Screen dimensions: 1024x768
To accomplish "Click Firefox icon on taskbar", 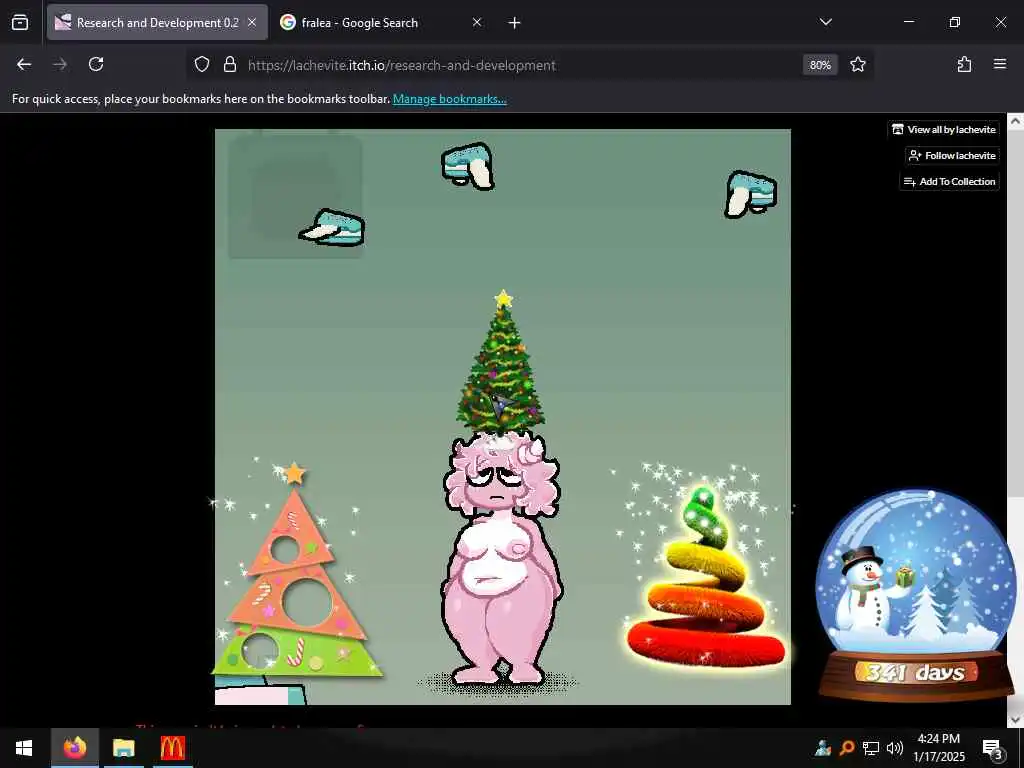I will 74,748.
